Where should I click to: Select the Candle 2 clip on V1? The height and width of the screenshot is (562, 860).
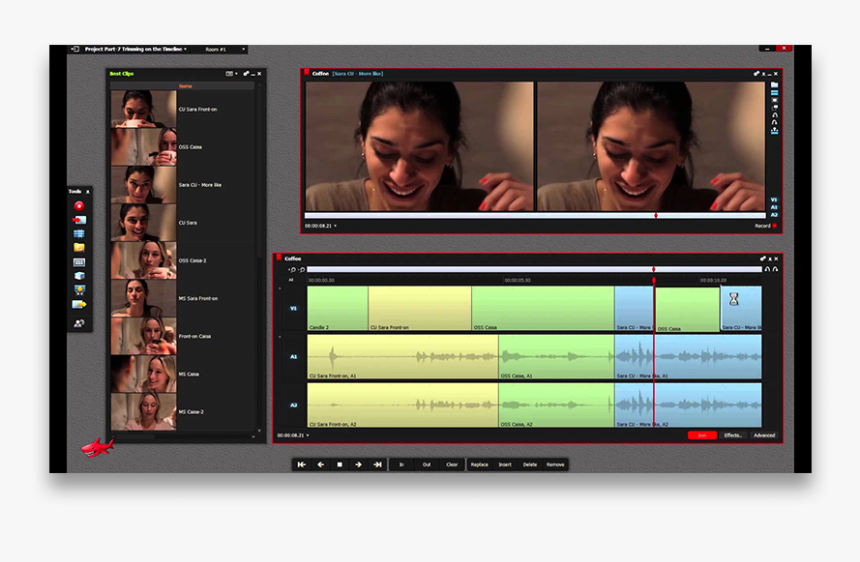tap(337, 308)
